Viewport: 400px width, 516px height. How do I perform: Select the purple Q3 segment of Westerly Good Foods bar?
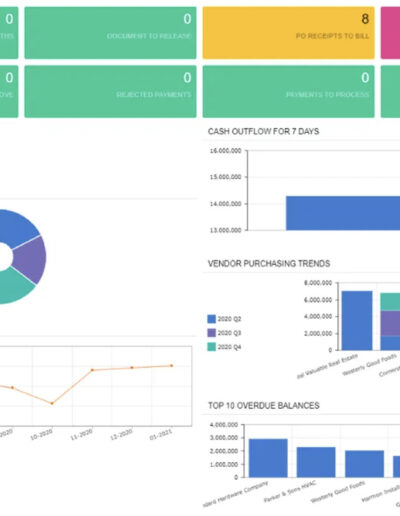(390, 323)
